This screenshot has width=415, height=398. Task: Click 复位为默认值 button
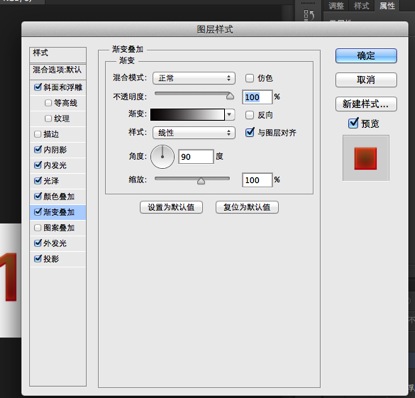click(247, 207)
